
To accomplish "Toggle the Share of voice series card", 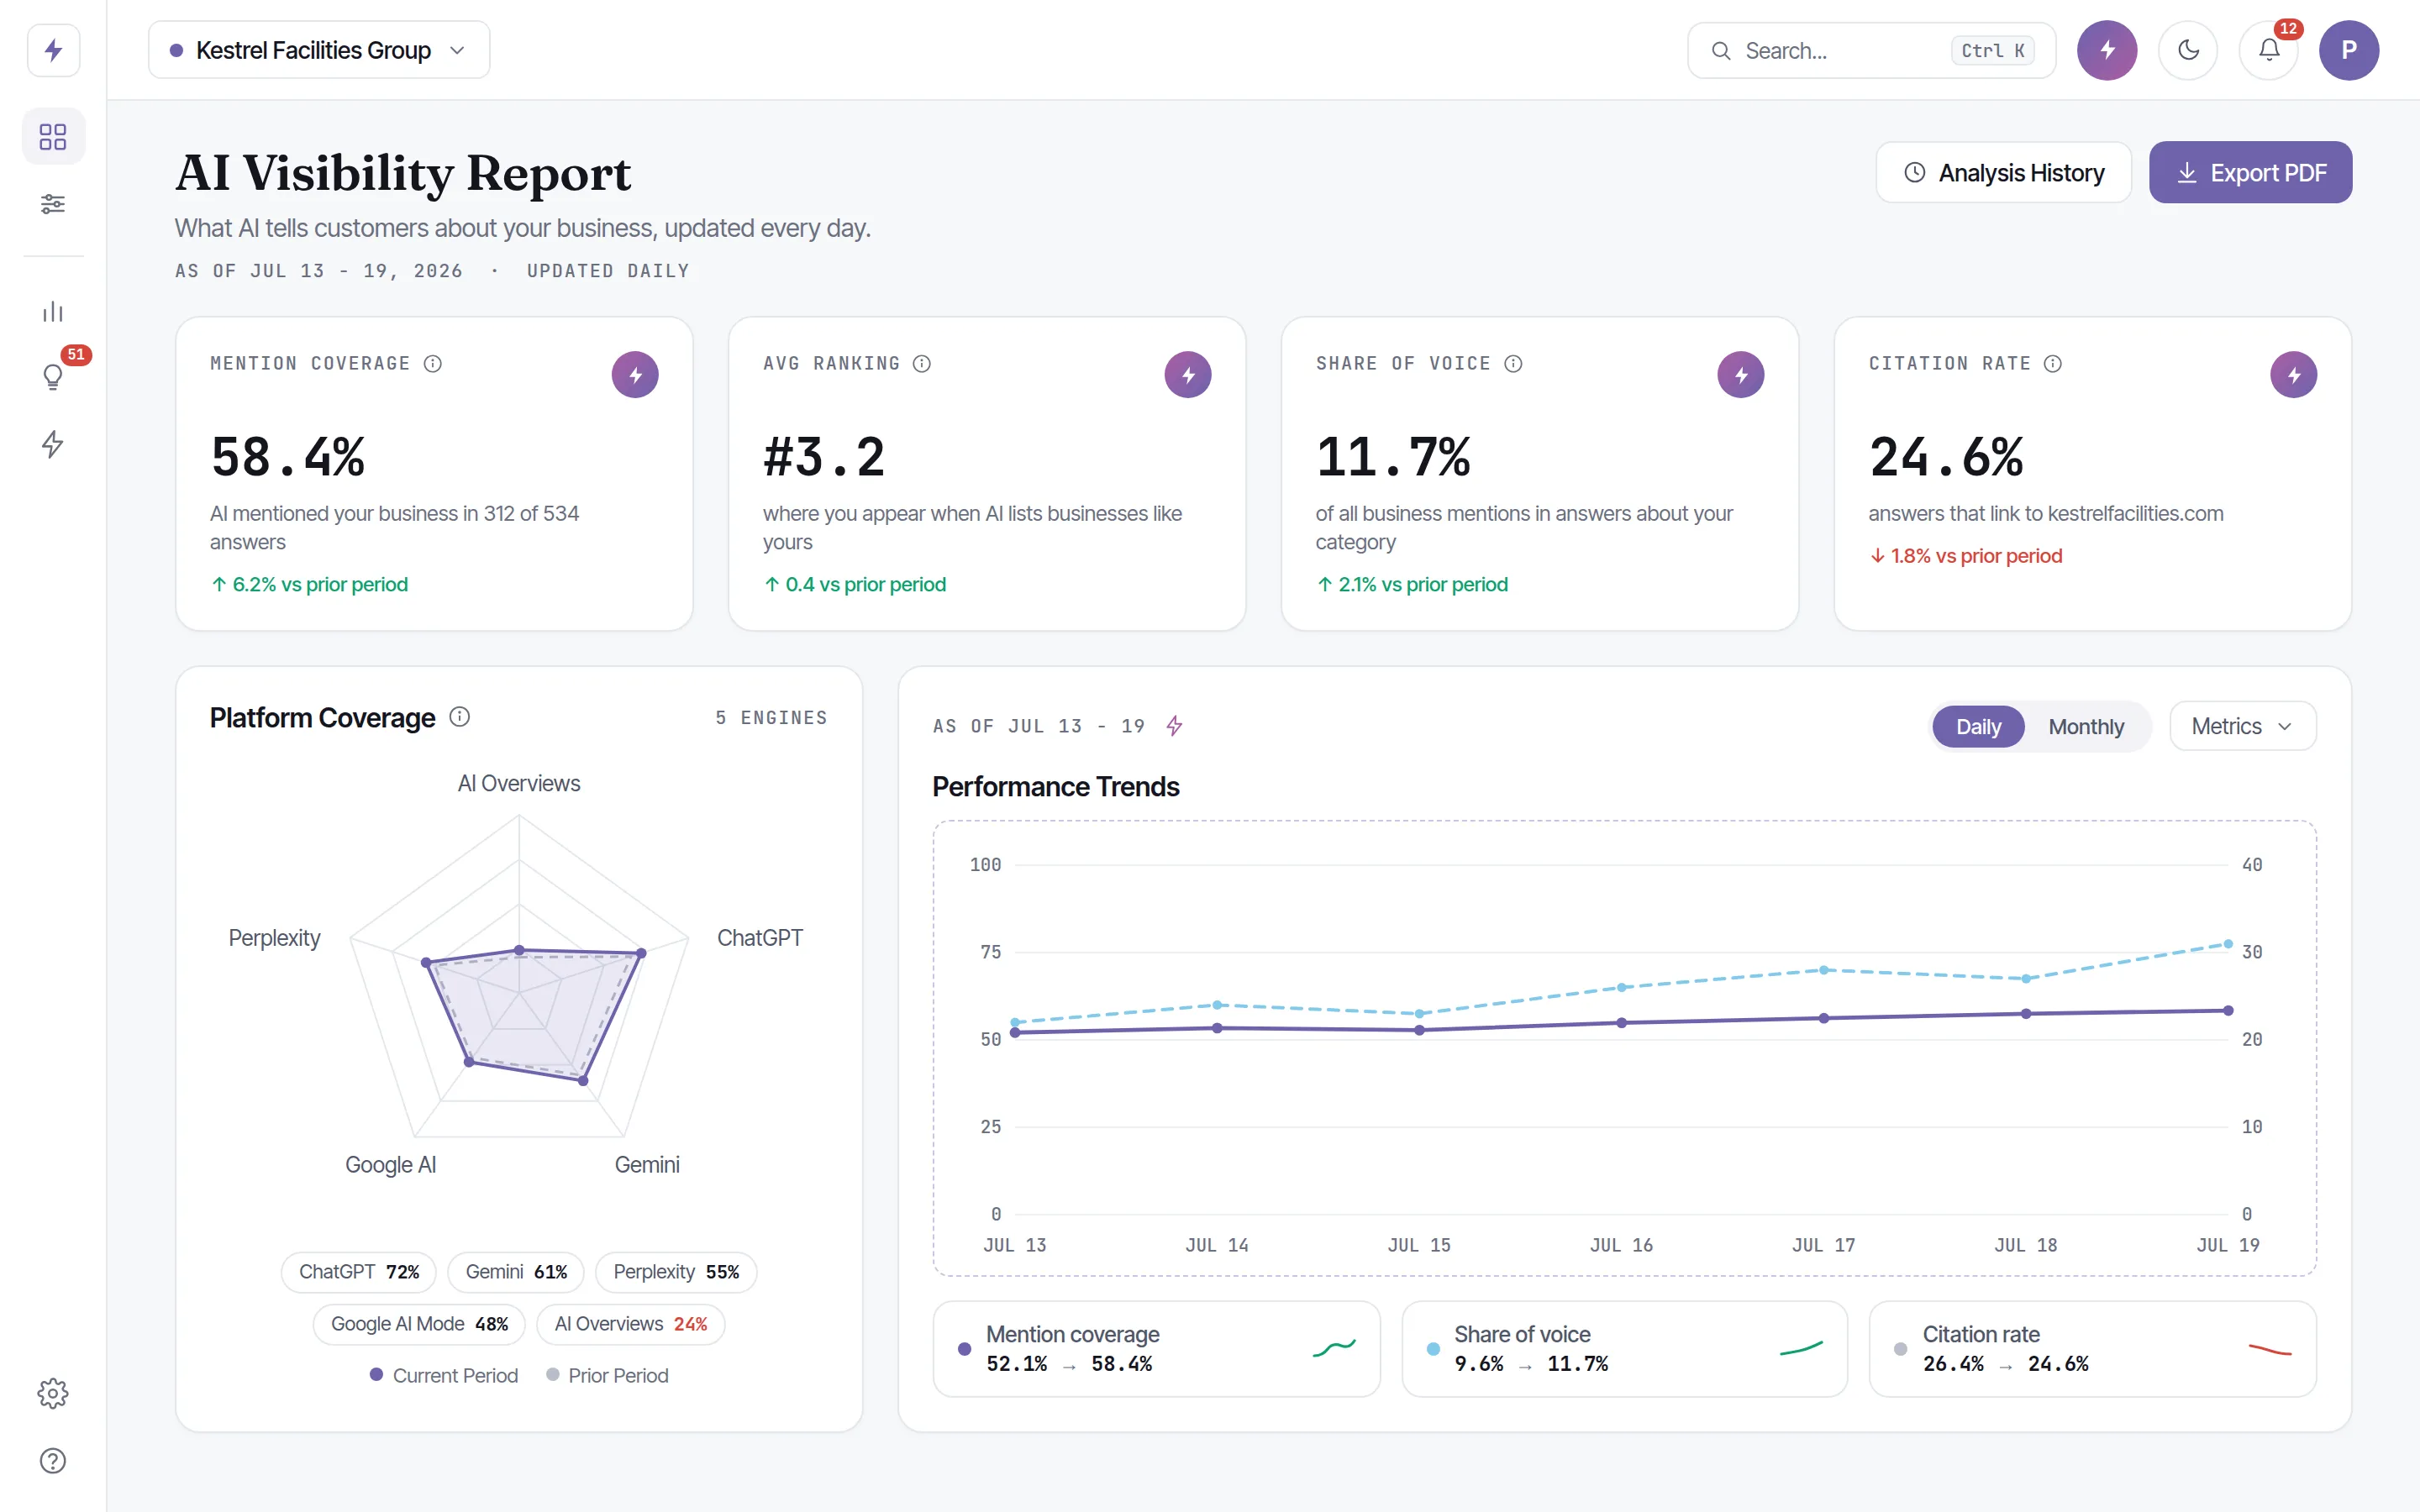I will 1624,1349.
